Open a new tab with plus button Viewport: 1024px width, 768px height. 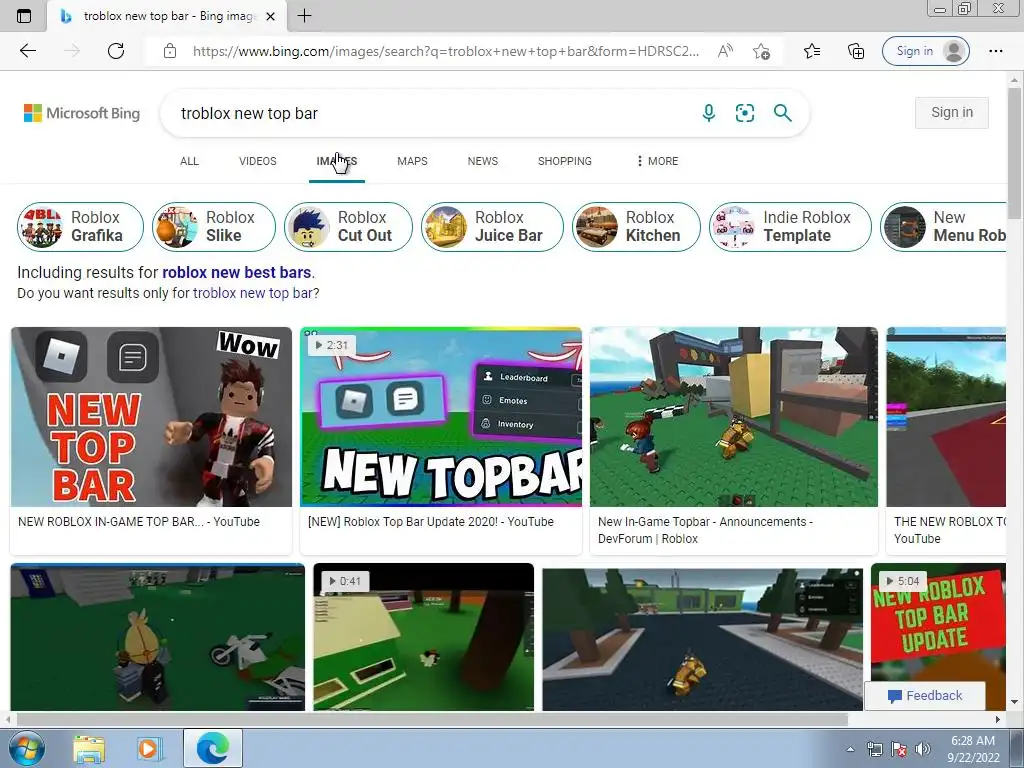click(304, 16)
